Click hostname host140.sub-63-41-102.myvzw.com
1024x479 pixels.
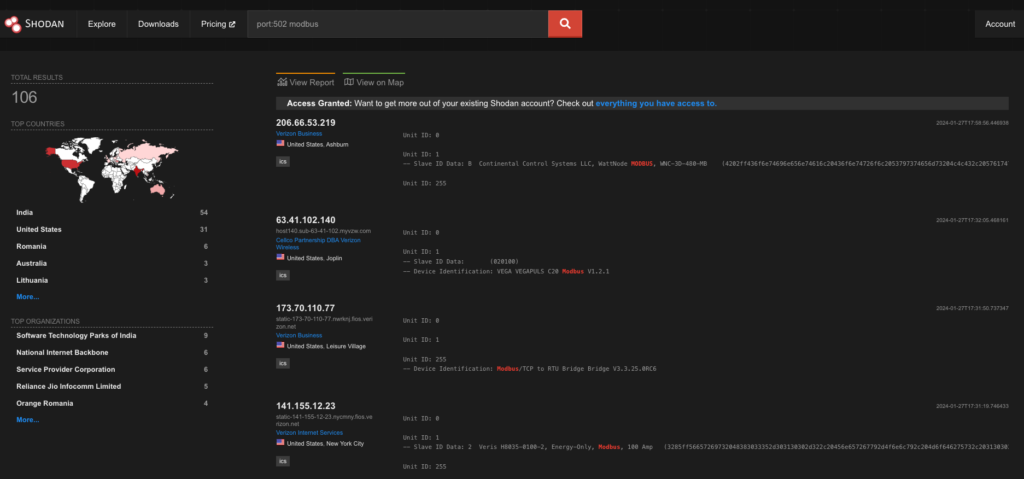323,231
